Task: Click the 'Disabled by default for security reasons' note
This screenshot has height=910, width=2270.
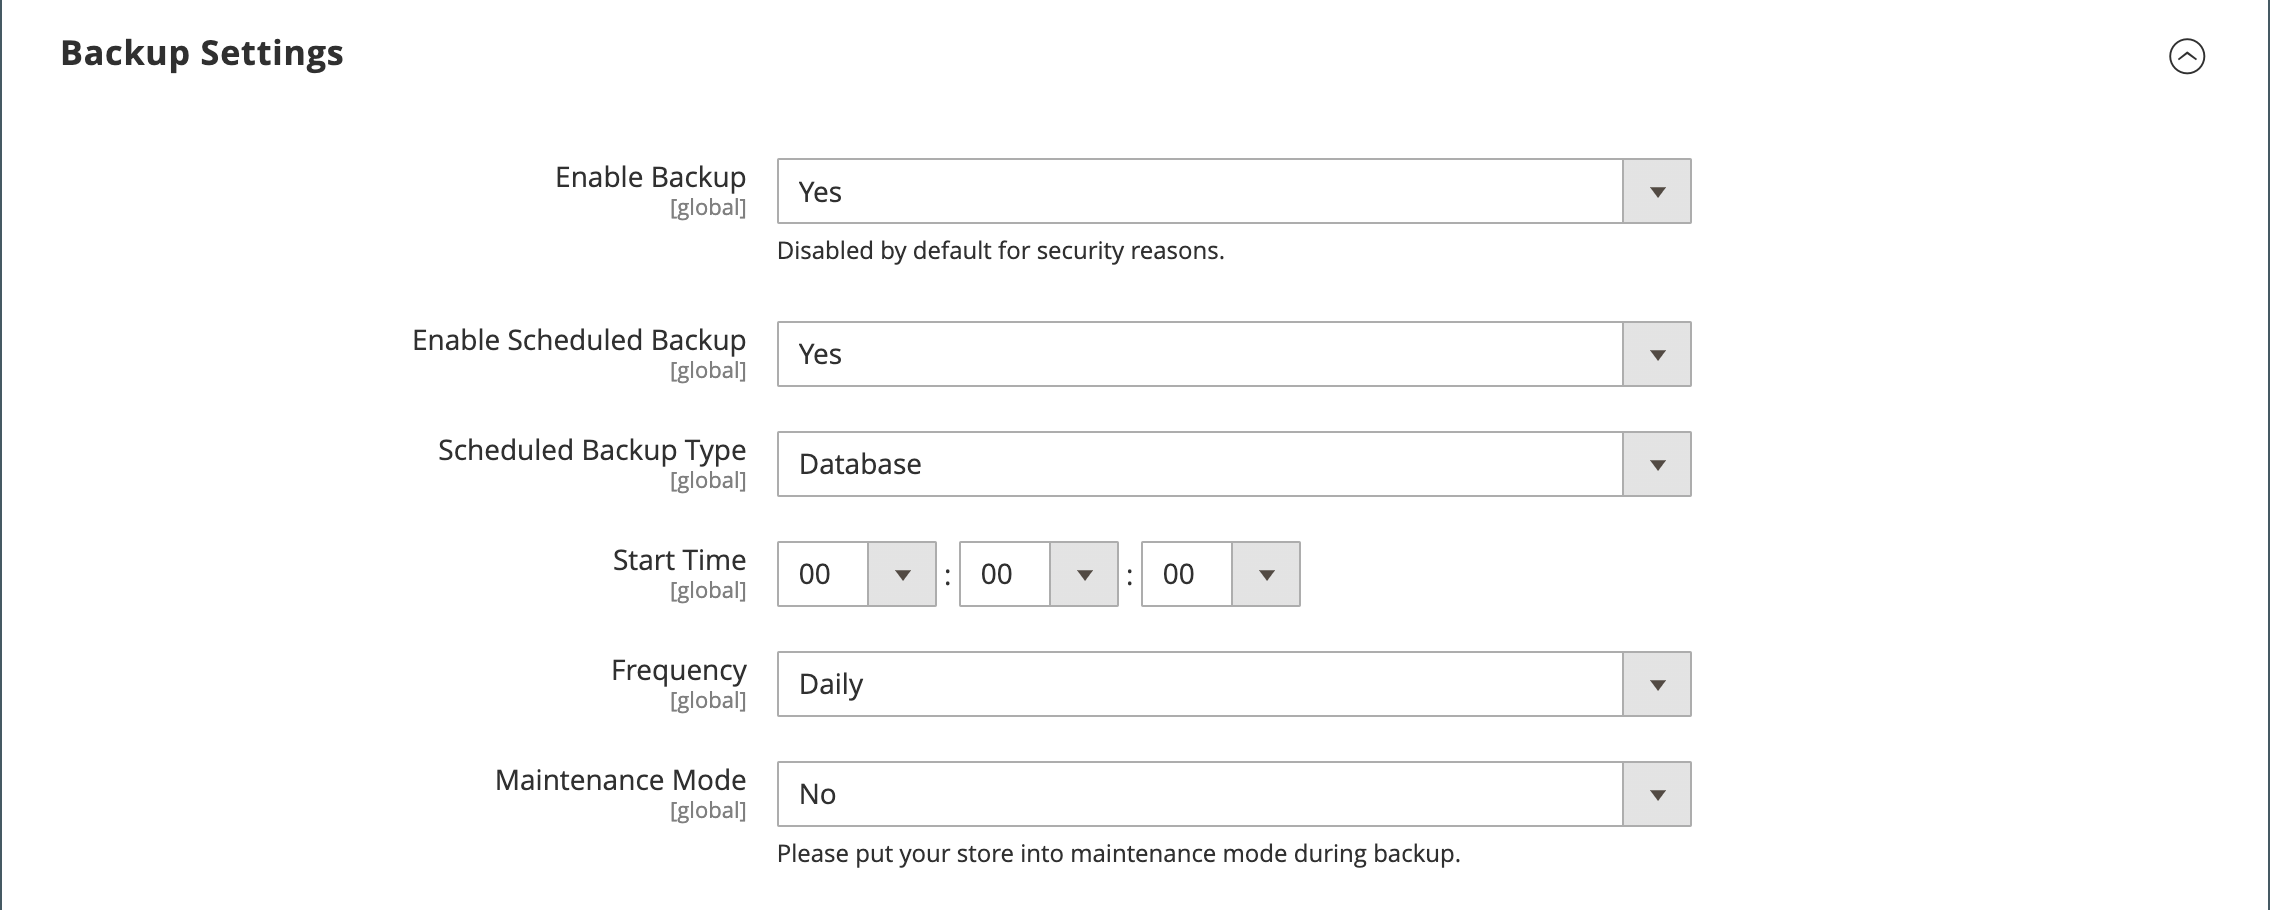Action: [1000, 250]
